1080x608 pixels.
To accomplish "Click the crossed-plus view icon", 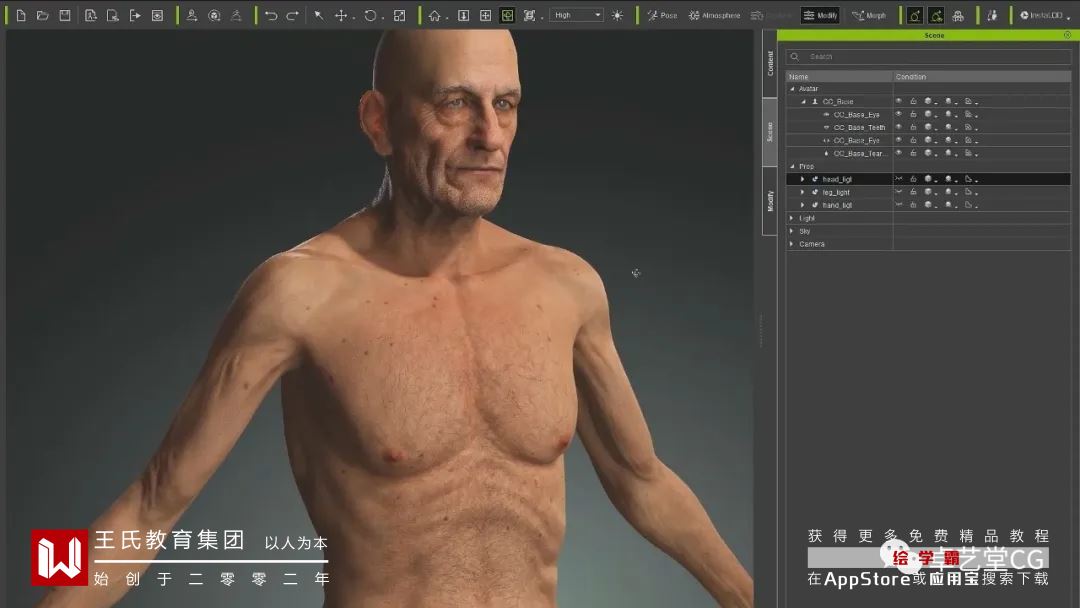I will click(x=486, y=15).
